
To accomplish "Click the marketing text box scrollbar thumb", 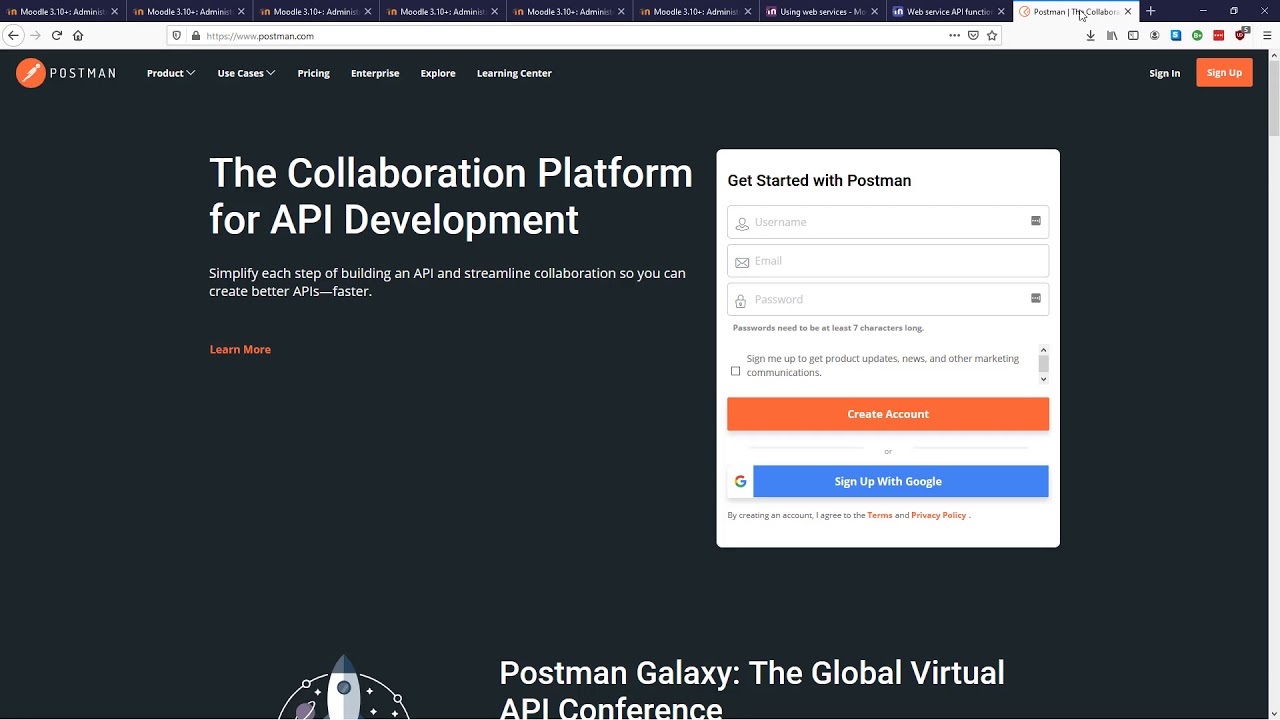I will [x=1043, y=364].
